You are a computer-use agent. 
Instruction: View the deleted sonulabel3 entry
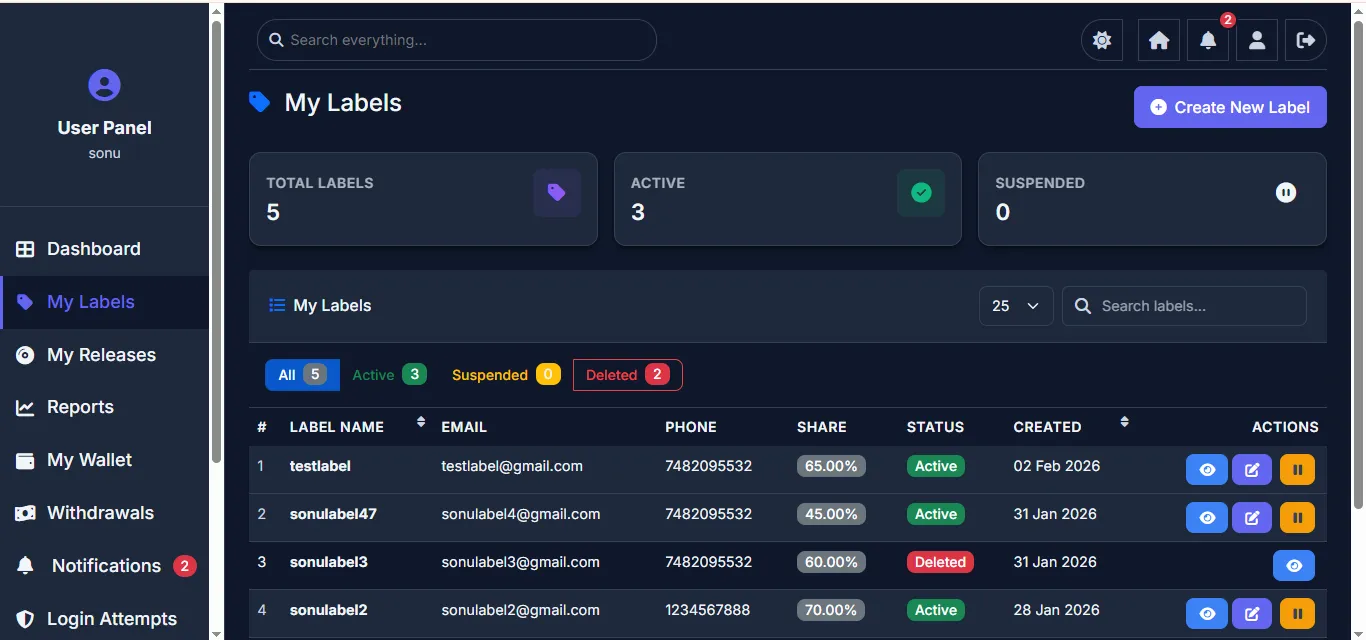point(1294,565)
